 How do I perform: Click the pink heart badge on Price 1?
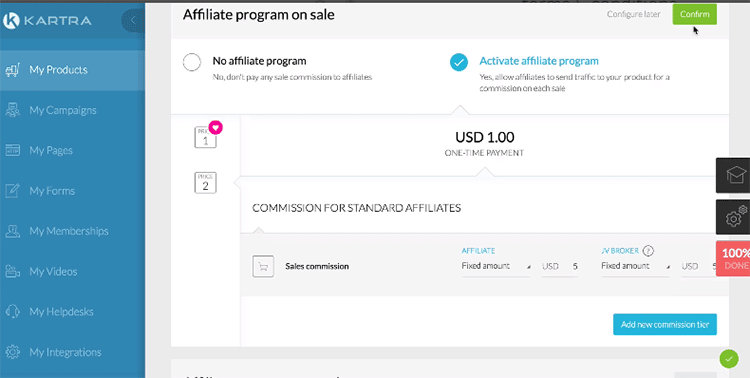click(216, 128)
